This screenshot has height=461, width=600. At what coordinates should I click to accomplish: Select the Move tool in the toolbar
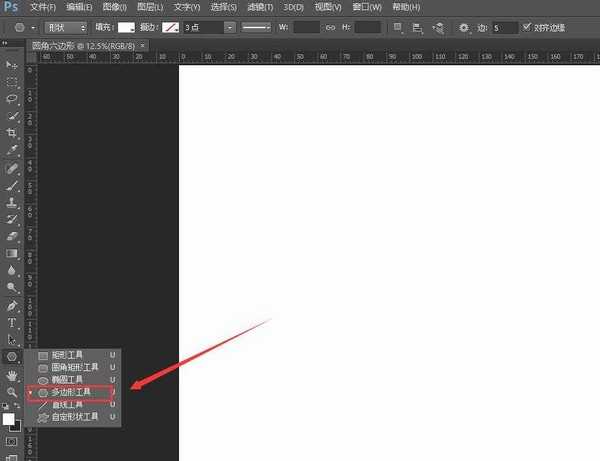12,65
